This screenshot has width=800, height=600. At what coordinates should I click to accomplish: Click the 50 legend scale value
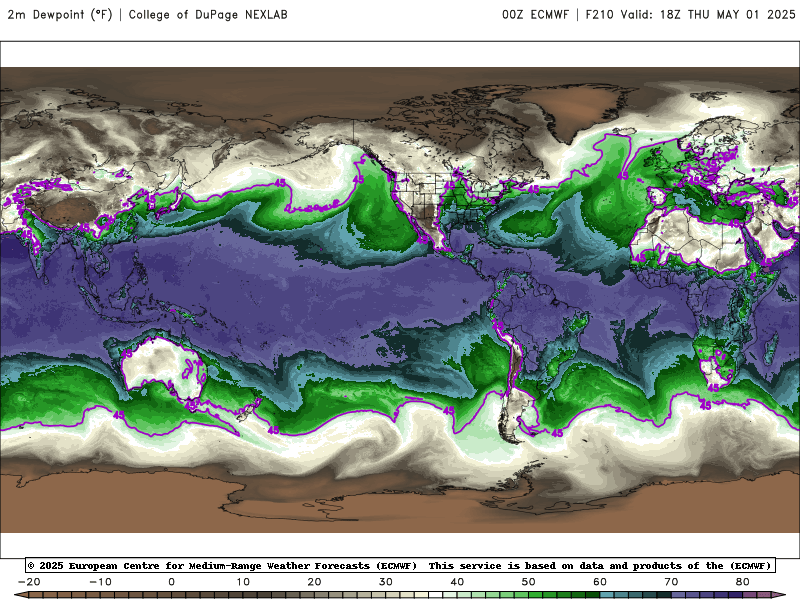click(529, 582)
